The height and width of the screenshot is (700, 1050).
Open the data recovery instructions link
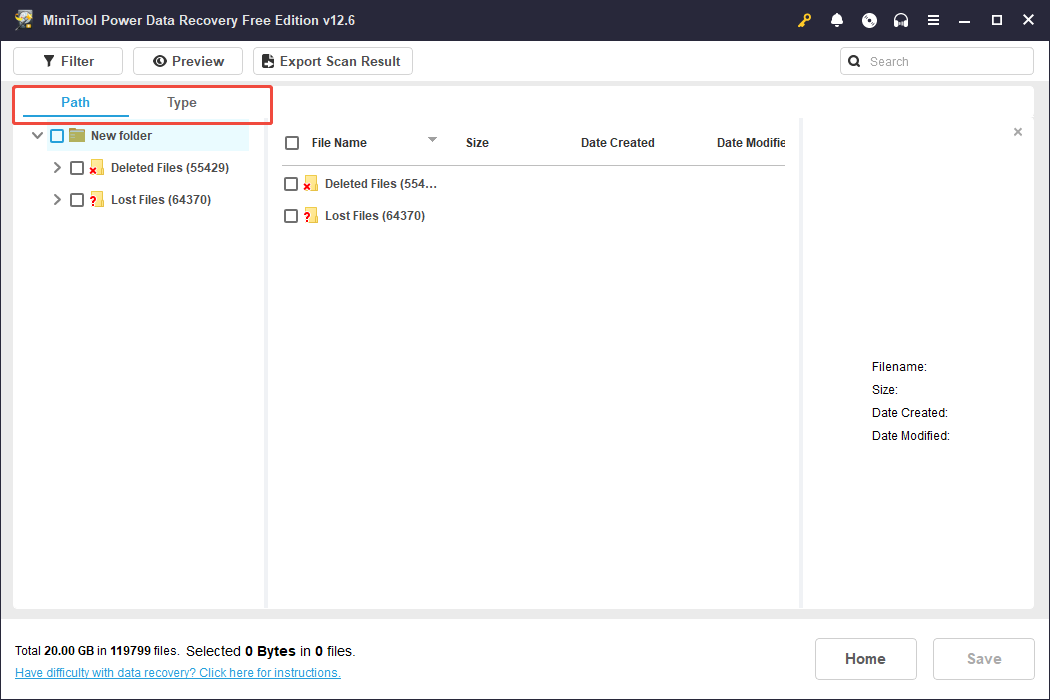(x=177, y=672)
